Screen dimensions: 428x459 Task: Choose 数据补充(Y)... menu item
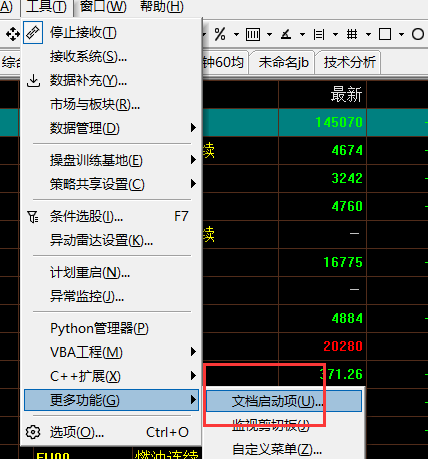click(x=111, y=80)
